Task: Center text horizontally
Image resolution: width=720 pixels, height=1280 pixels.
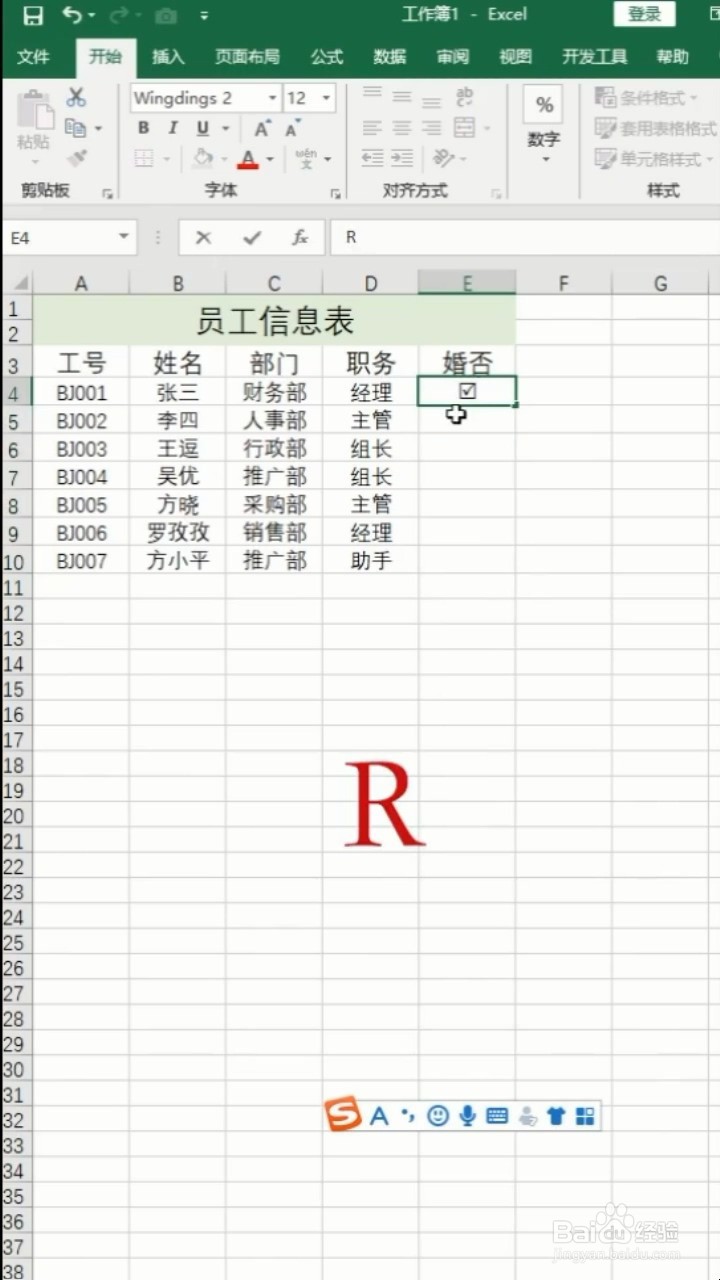Action: pos(402,128)
